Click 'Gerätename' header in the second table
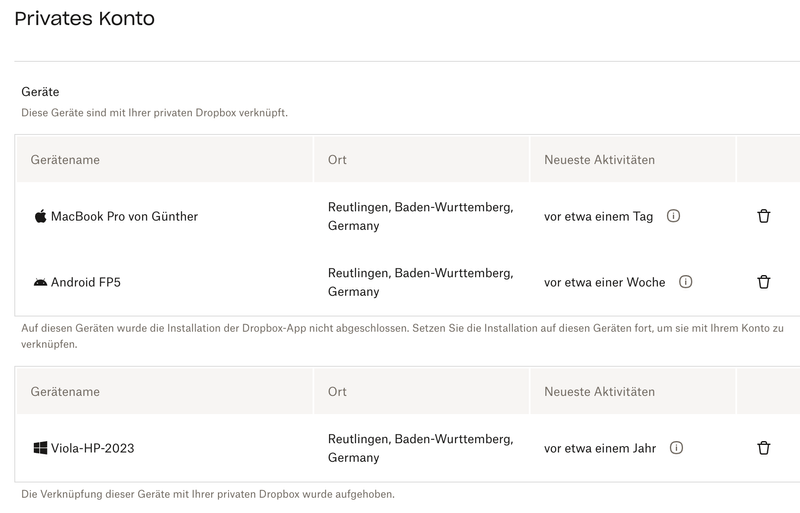 pos(65,391)
